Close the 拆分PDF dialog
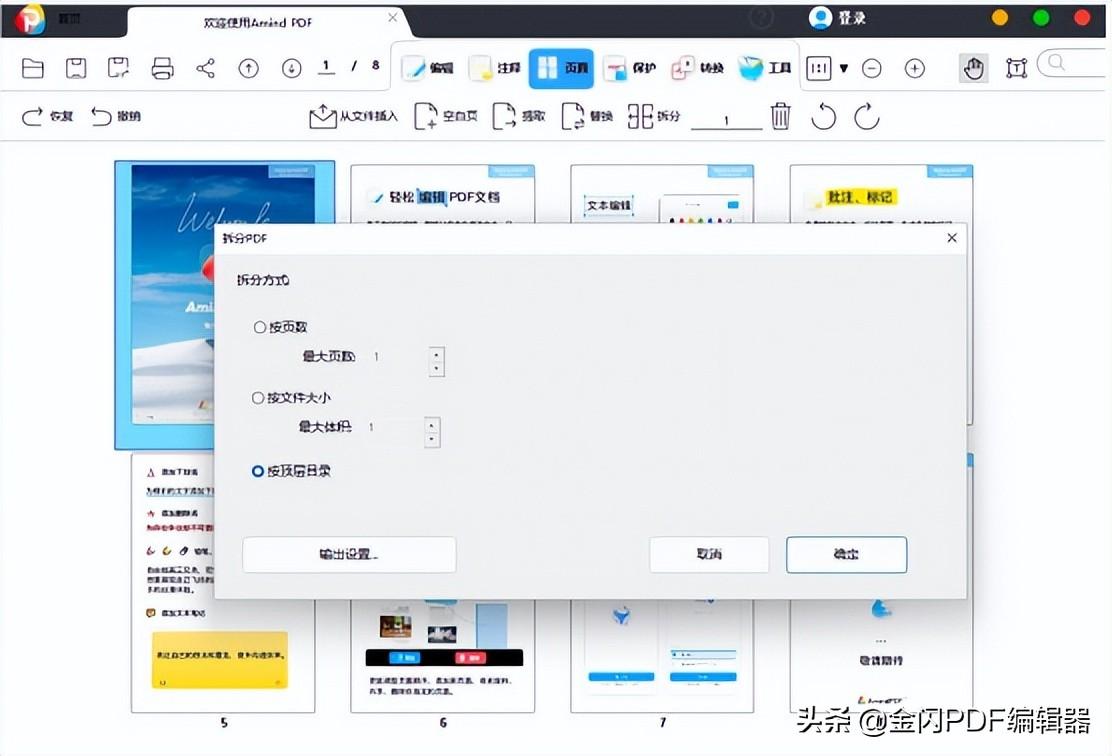The height and width of the screenshot is (756, 1112). [x=952, y=238]
